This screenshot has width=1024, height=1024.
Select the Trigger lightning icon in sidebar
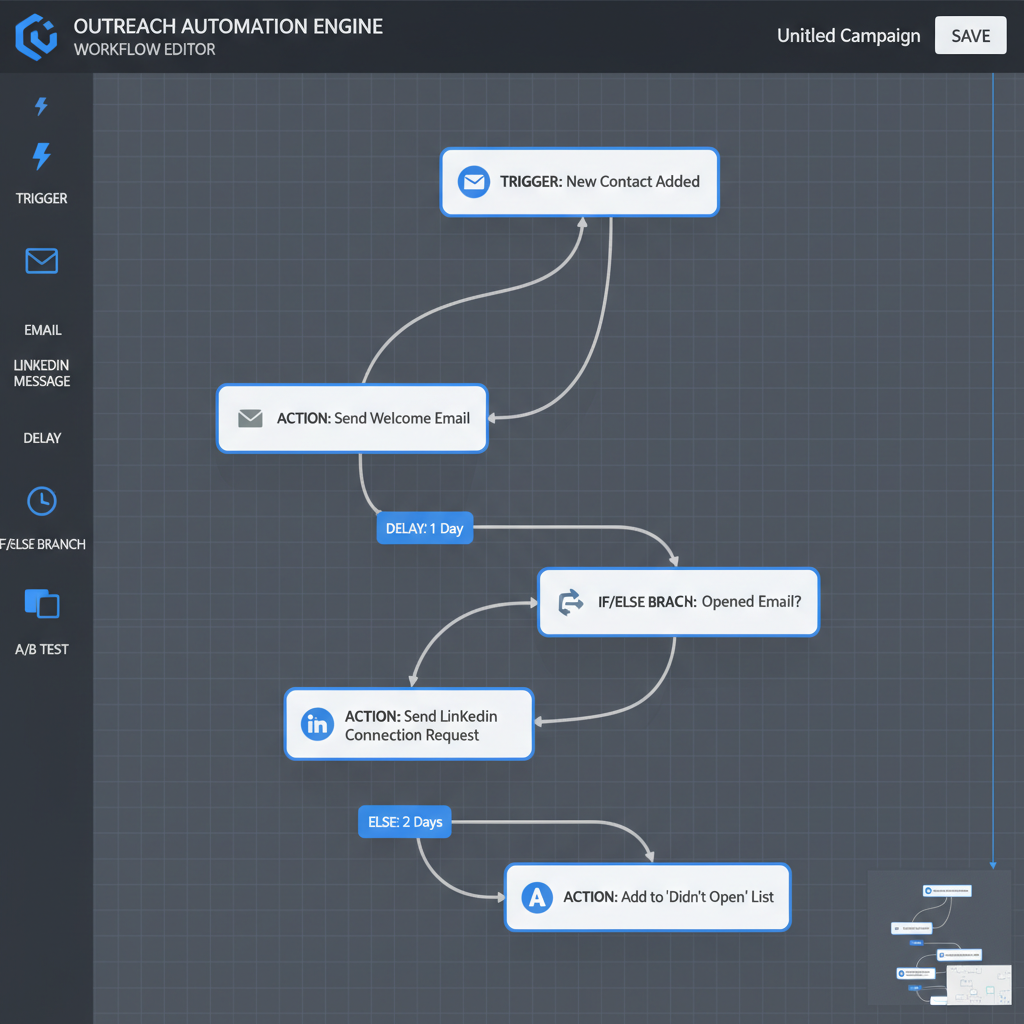click(41, 155)
